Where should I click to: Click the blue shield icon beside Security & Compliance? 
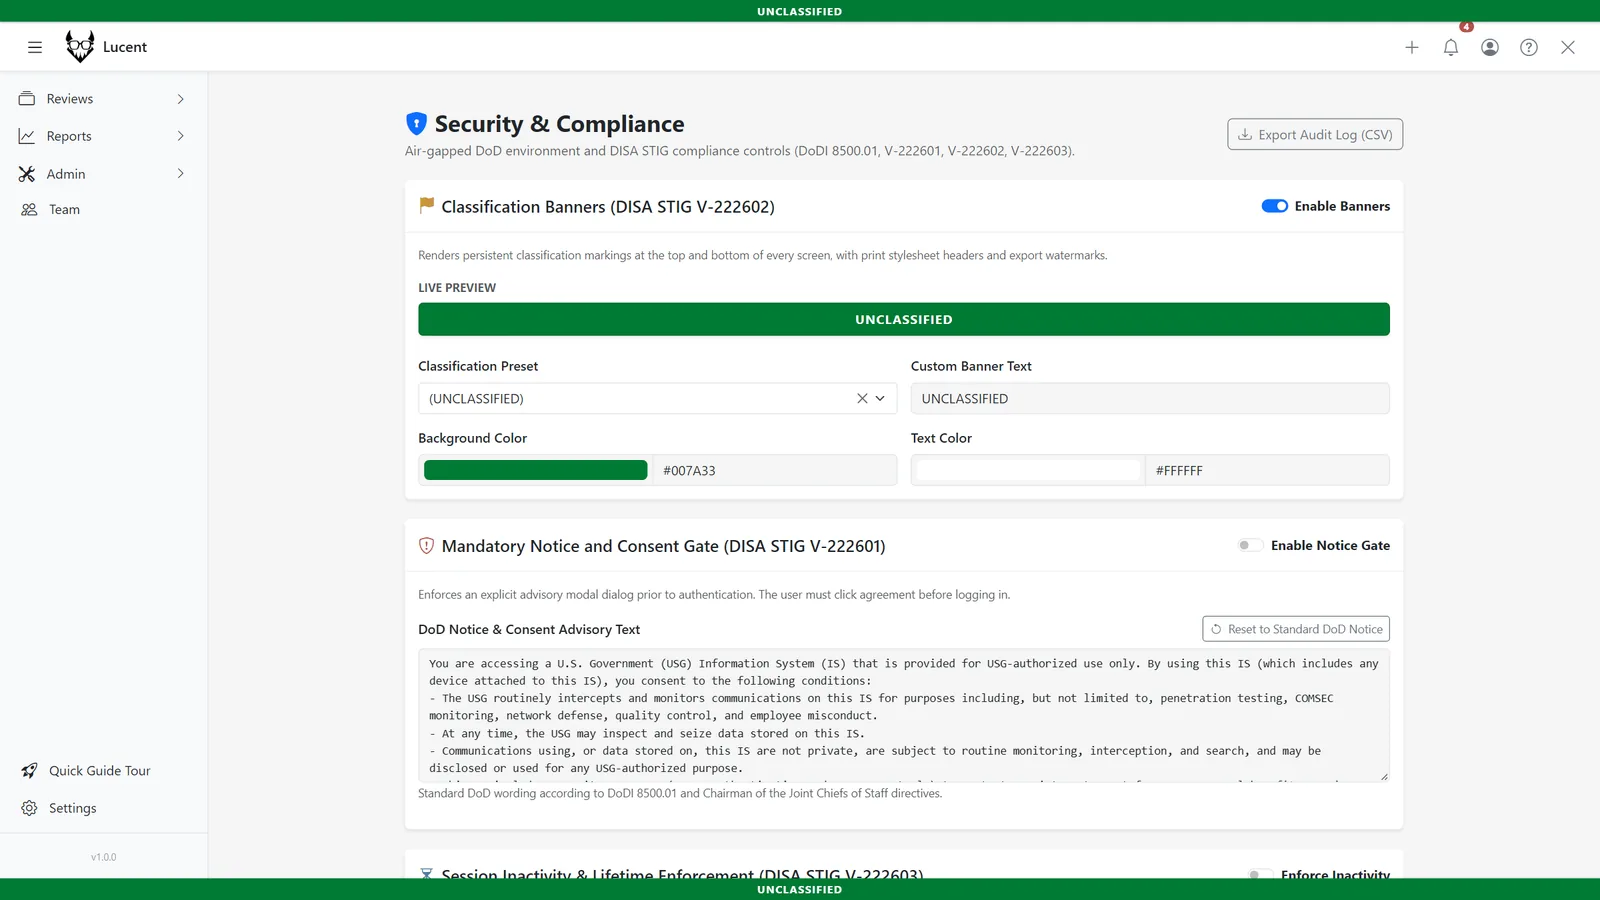tap(416, 124)
